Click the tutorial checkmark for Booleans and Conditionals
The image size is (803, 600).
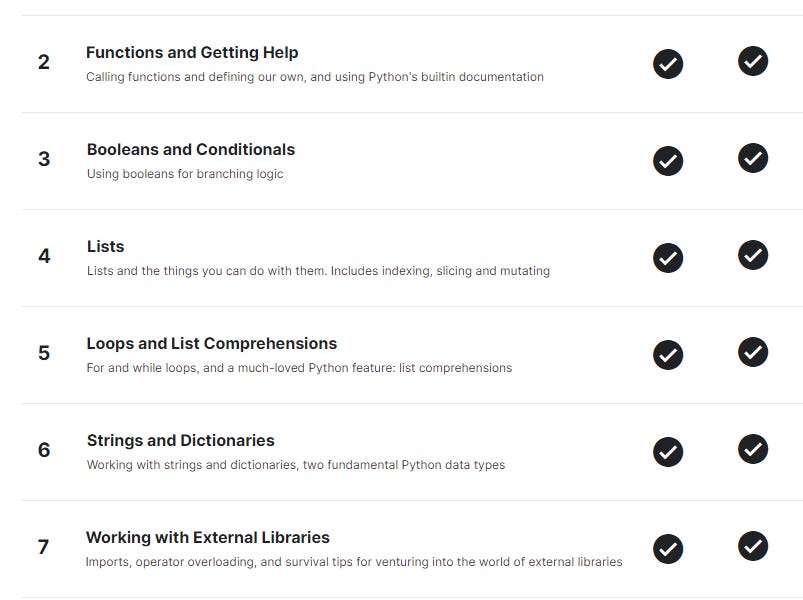point(667,161)
